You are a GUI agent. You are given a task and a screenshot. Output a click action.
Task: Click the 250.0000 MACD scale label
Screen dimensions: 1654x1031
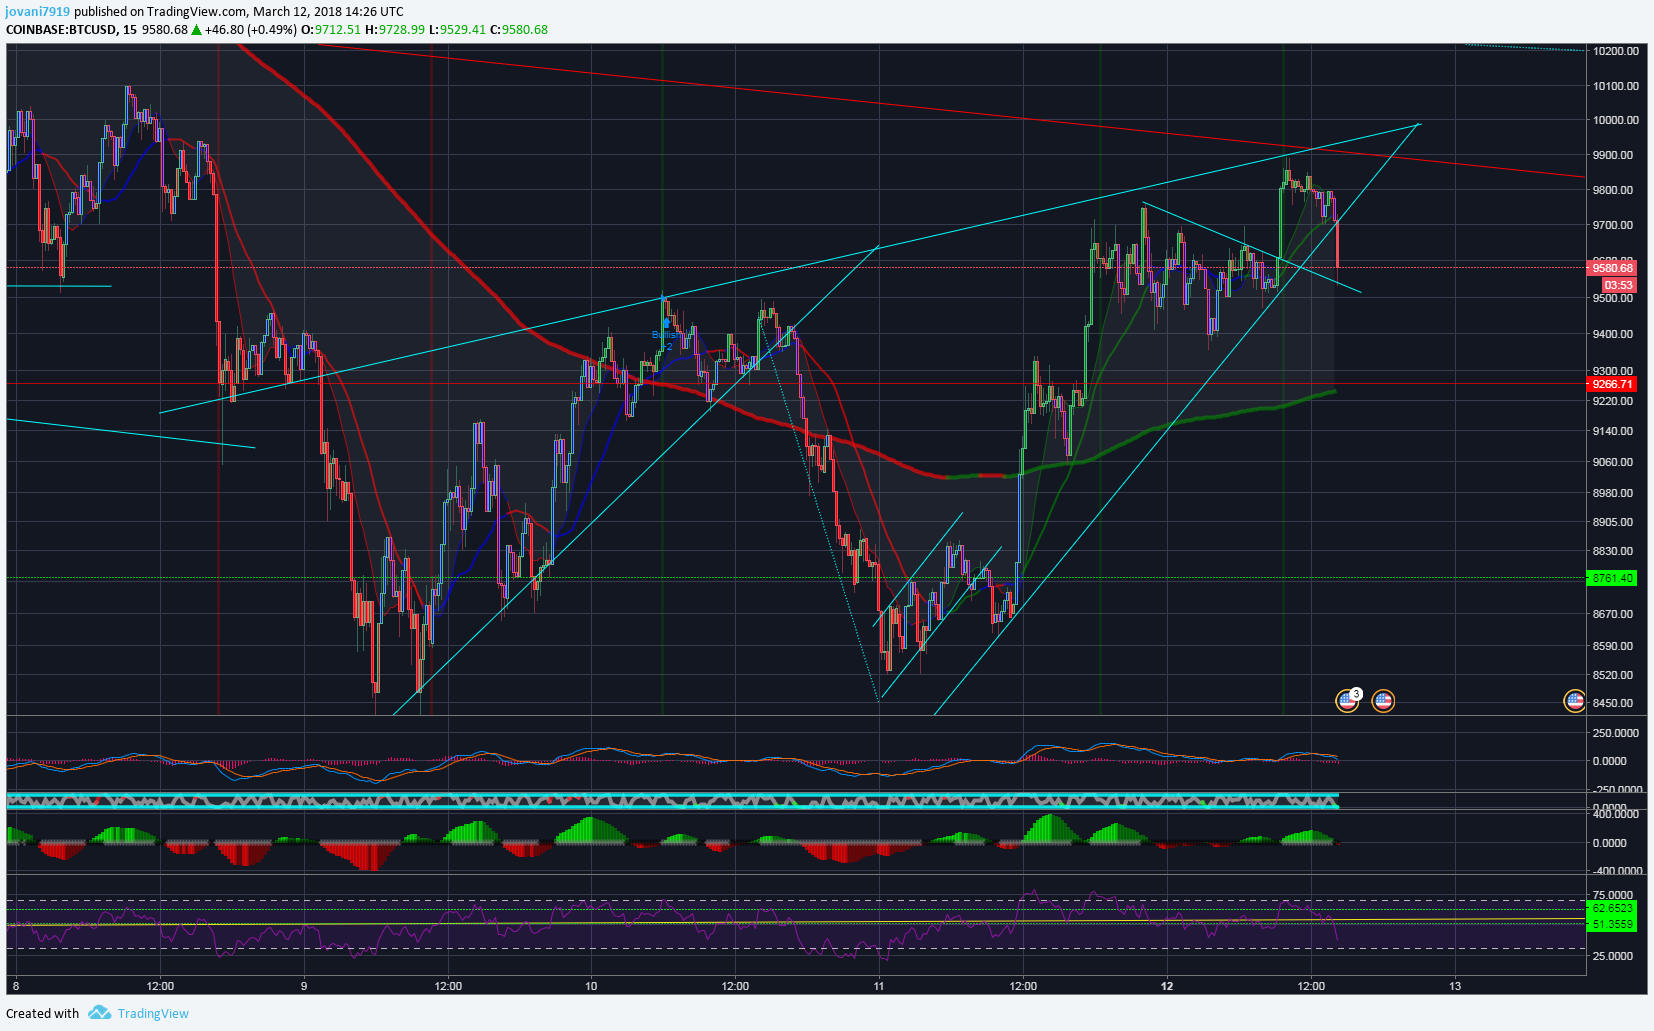coord(1616,733)
